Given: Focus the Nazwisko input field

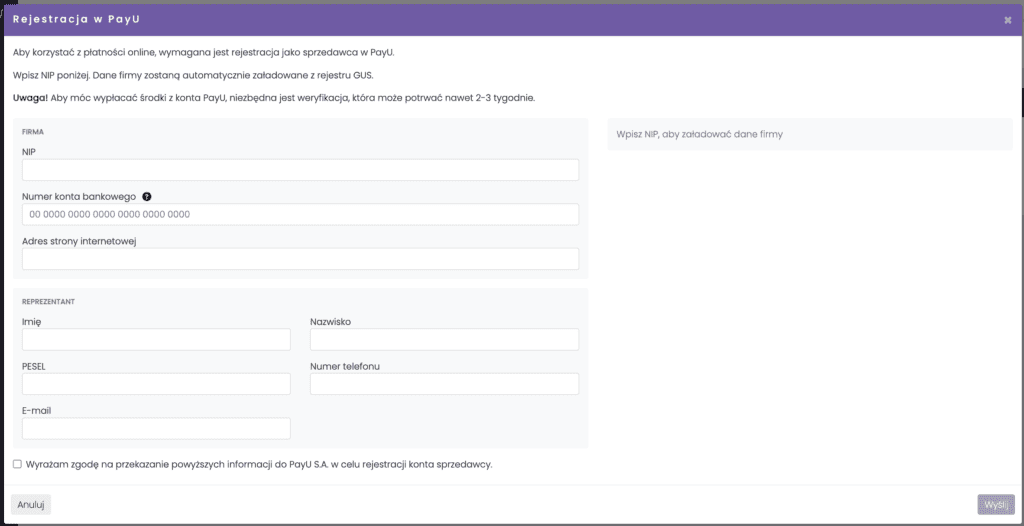Looking at the screenshot, I should coord(444,340).
